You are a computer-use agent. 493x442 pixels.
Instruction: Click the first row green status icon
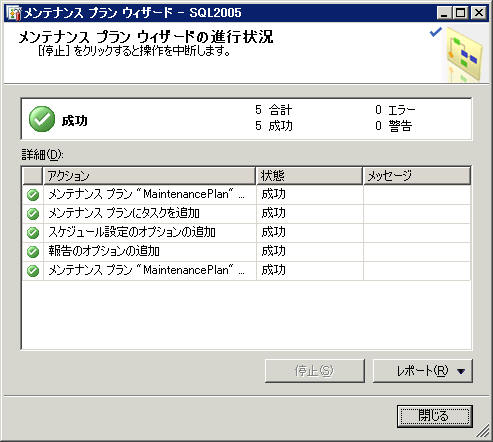click(33, 195)
